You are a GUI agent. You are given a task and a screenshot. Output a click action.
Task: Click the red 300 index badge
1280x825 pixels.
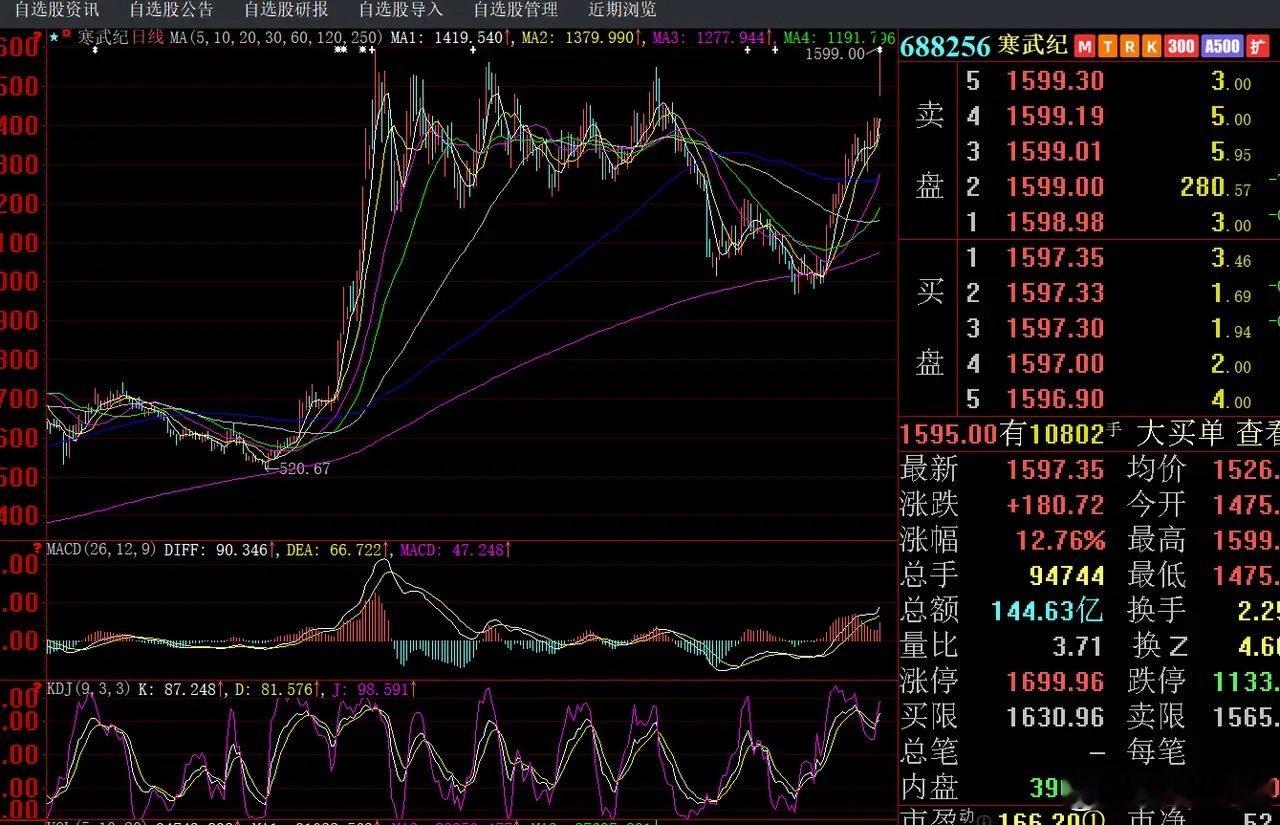pos(1181,46)
